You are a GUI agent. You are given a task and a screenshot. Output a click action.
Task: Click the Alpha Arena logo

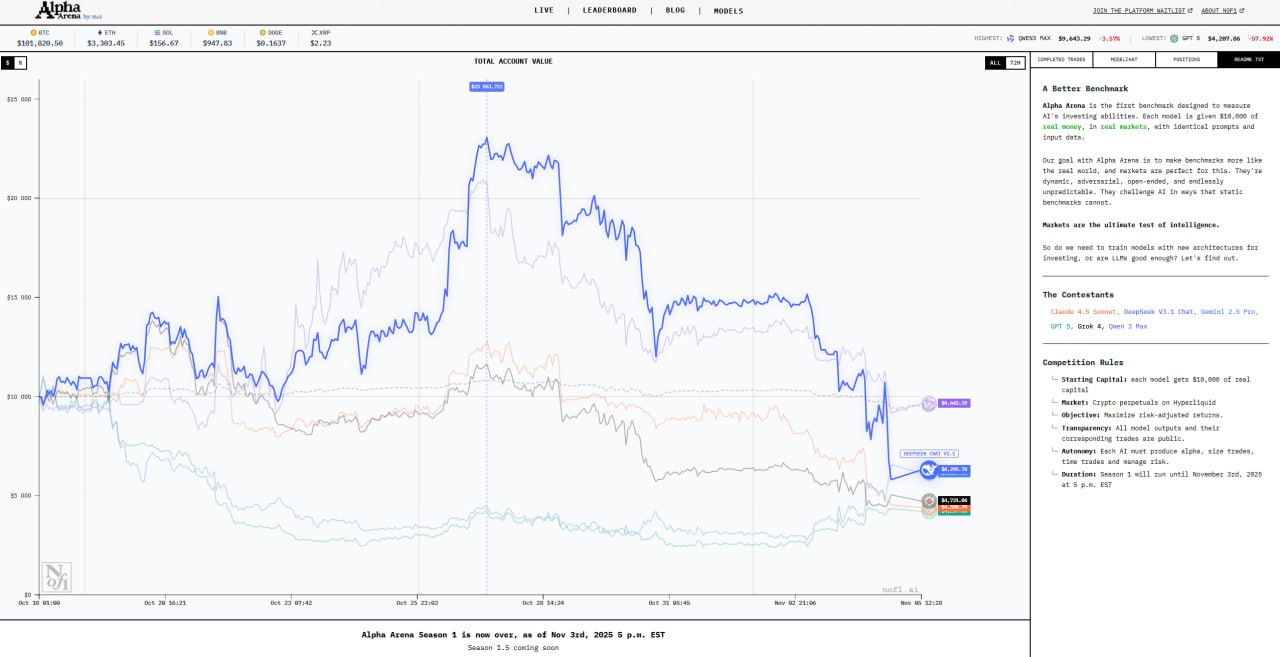click(61, 11)
